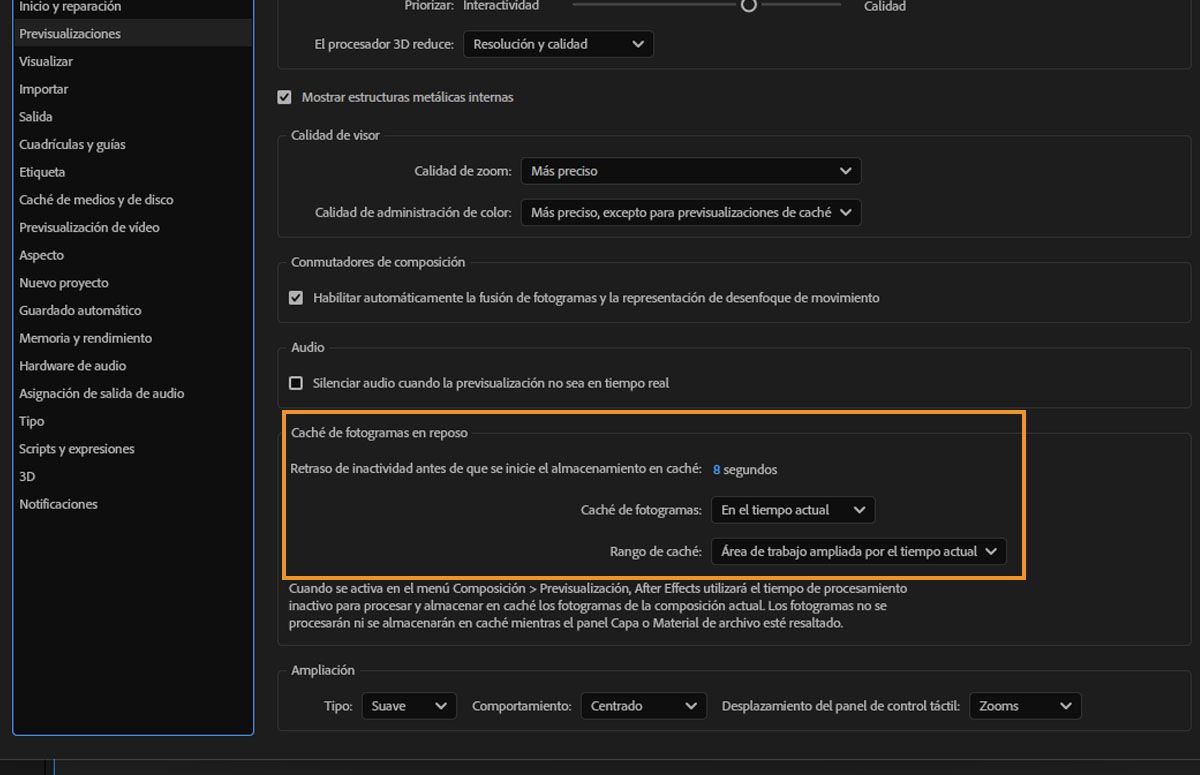
Task: Click the 8 segundos delay value
Action: [x=745, y=469]
